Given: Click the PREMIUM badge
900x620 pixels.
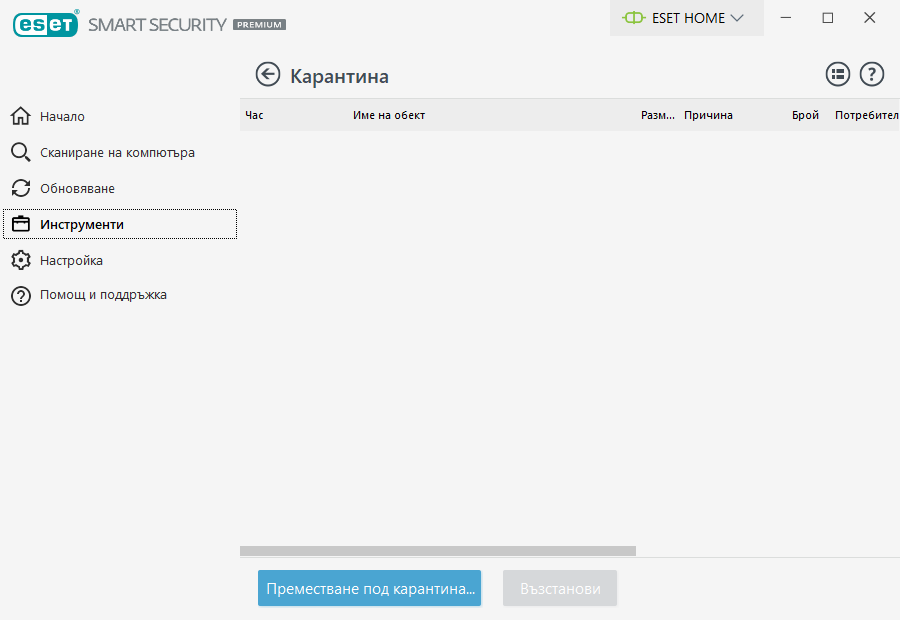Looking at the screenshot, I should click(x=259, y=25).
